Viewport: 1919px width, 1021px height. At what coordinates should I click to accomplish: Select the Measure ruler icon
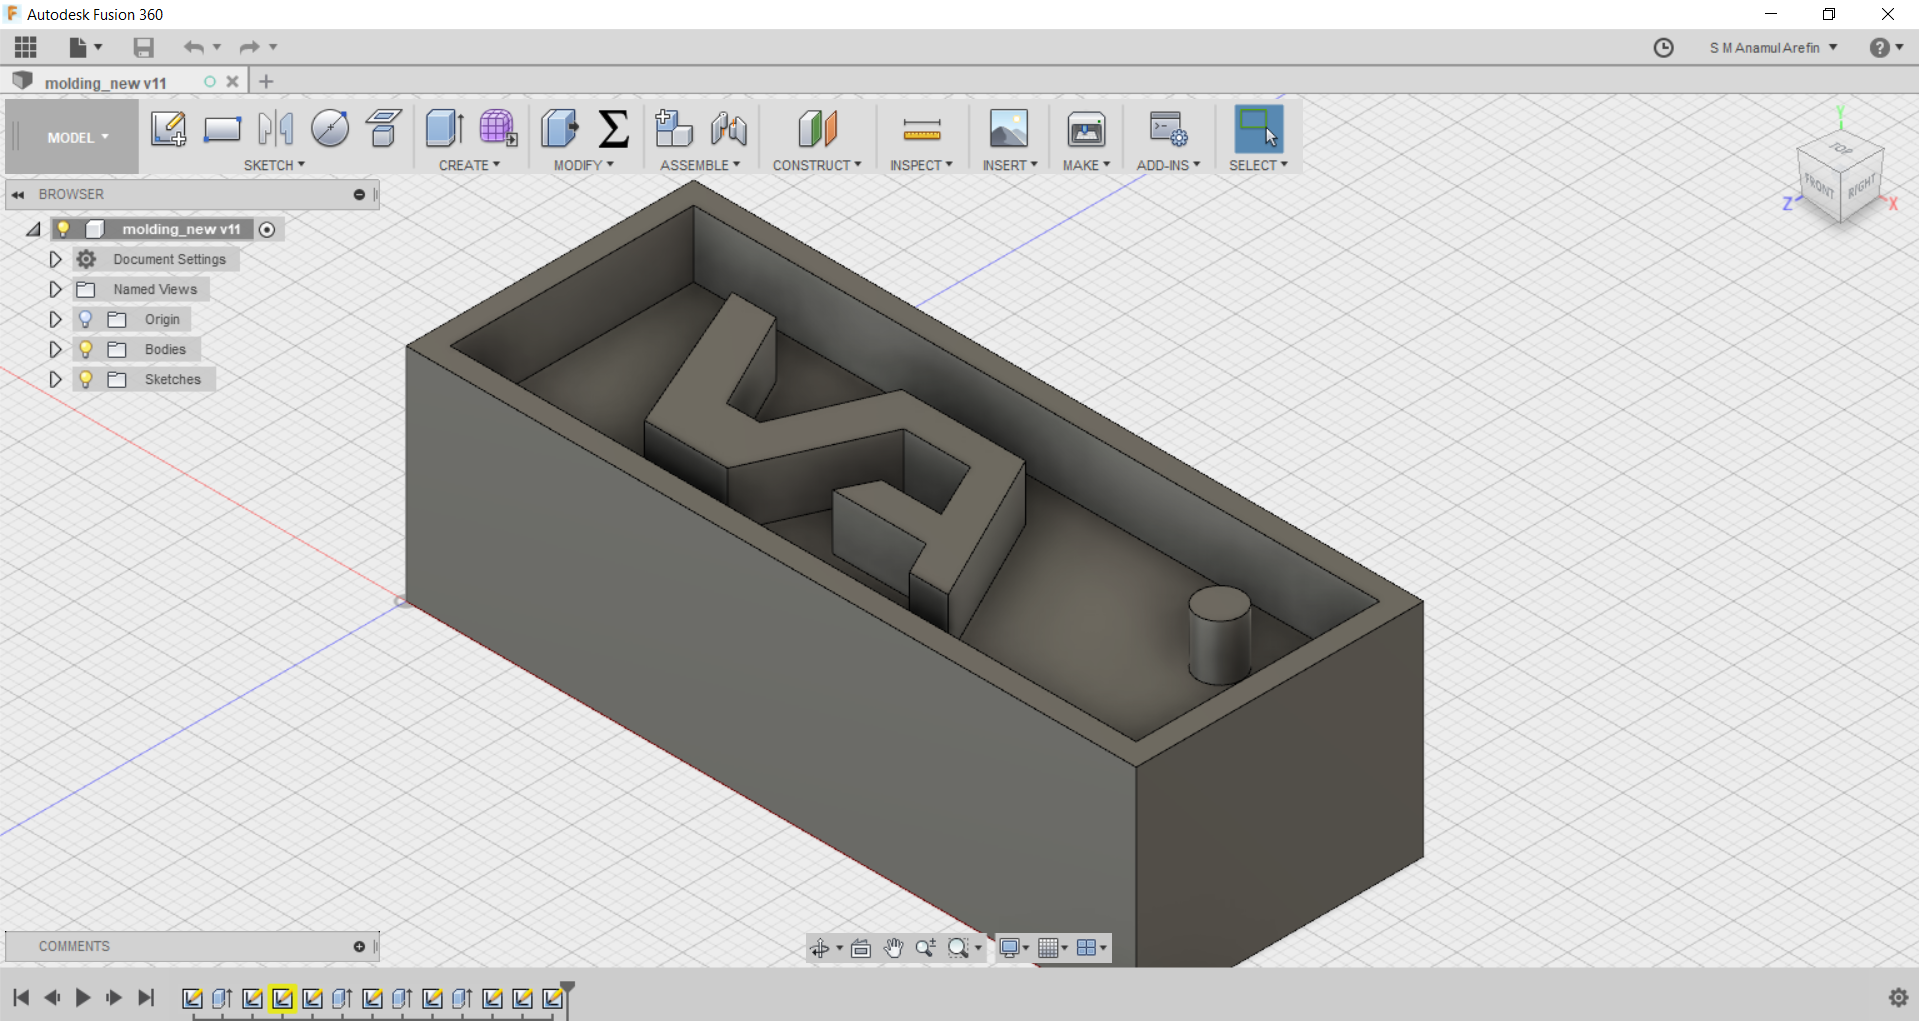(x=922, y=129)
